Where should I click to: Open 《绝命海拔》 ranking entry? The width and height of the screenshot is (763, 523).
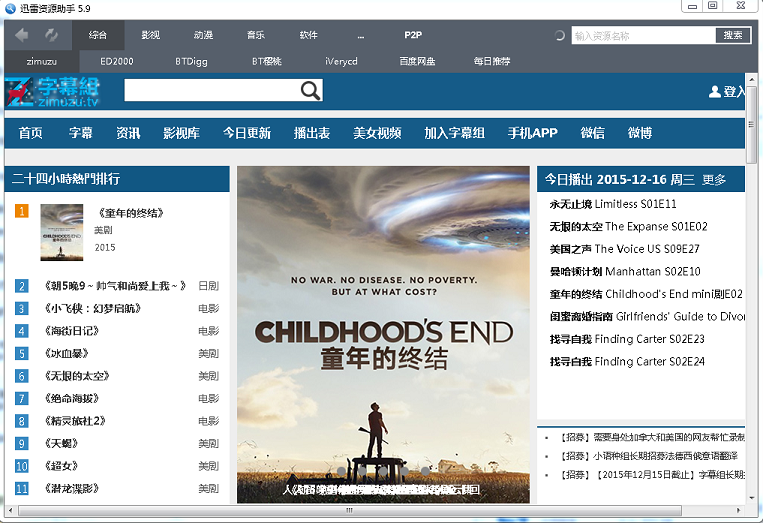click(72, 398)
